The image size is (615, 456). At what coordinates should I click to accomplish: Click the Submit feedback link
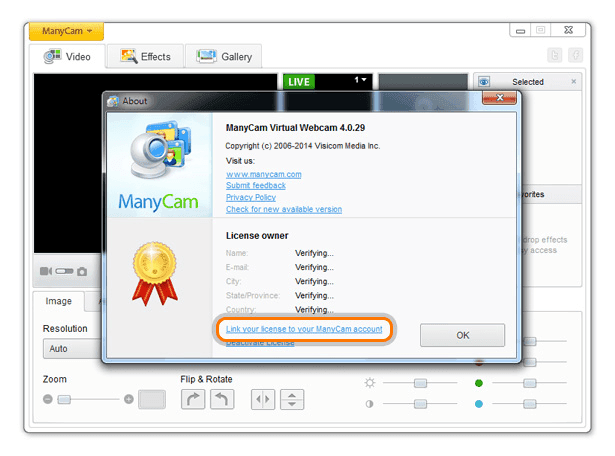(256, 185)
